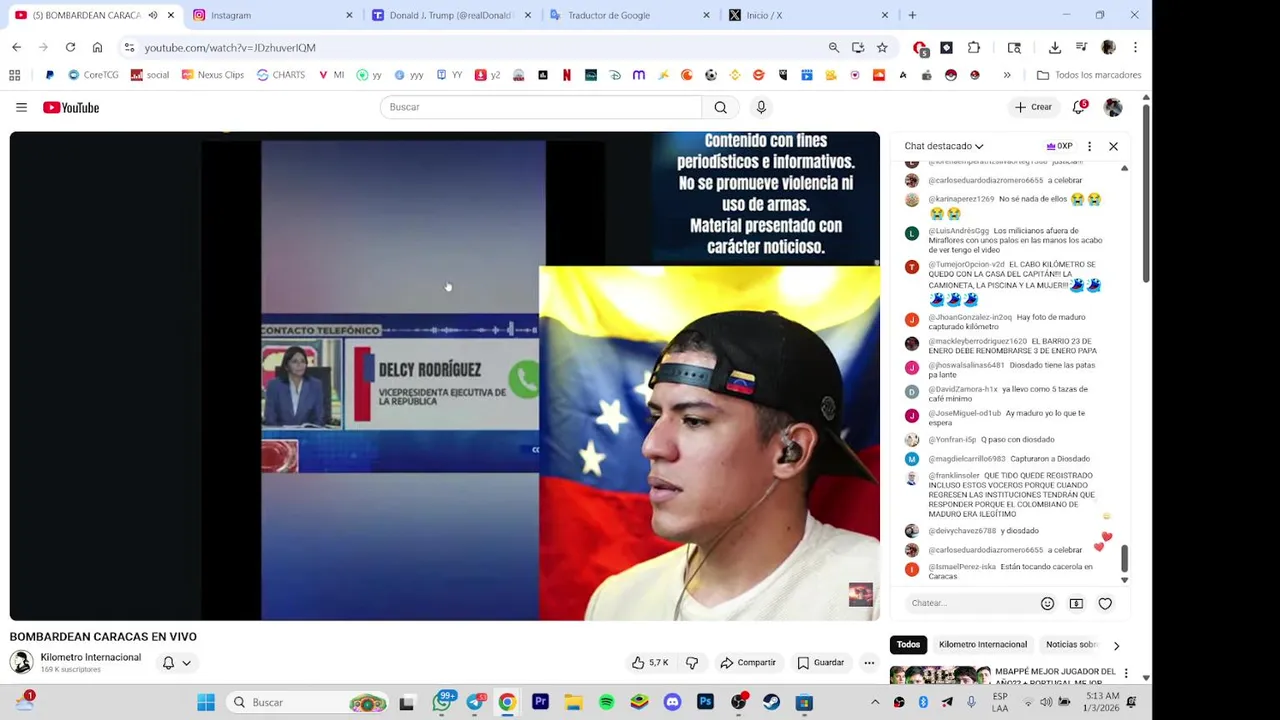Click the Compartir button
1280x720 pixels.
[748, 662]
